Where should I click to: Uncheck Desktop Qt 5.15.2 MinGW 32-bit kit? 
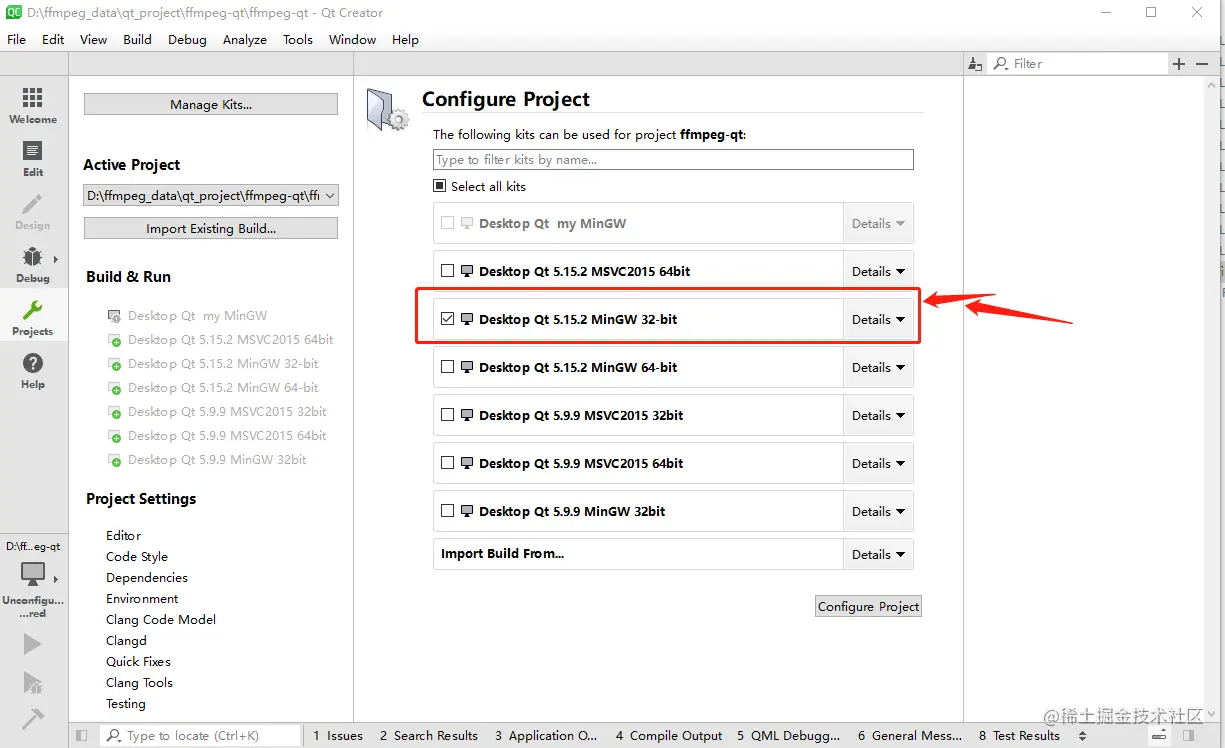click(447, 319)
